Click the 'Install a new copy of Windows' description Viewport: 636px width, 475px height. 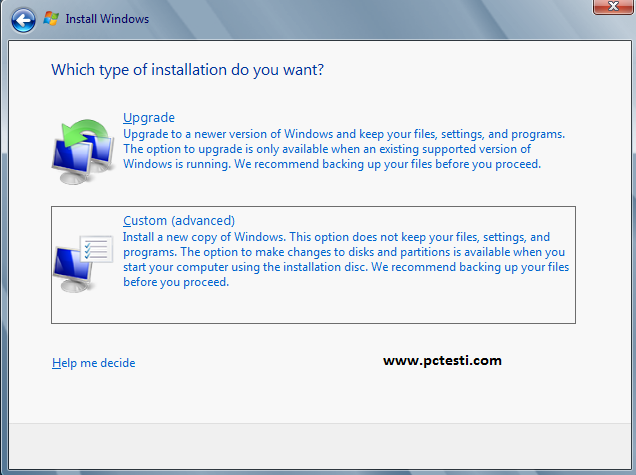coord(346,259)
